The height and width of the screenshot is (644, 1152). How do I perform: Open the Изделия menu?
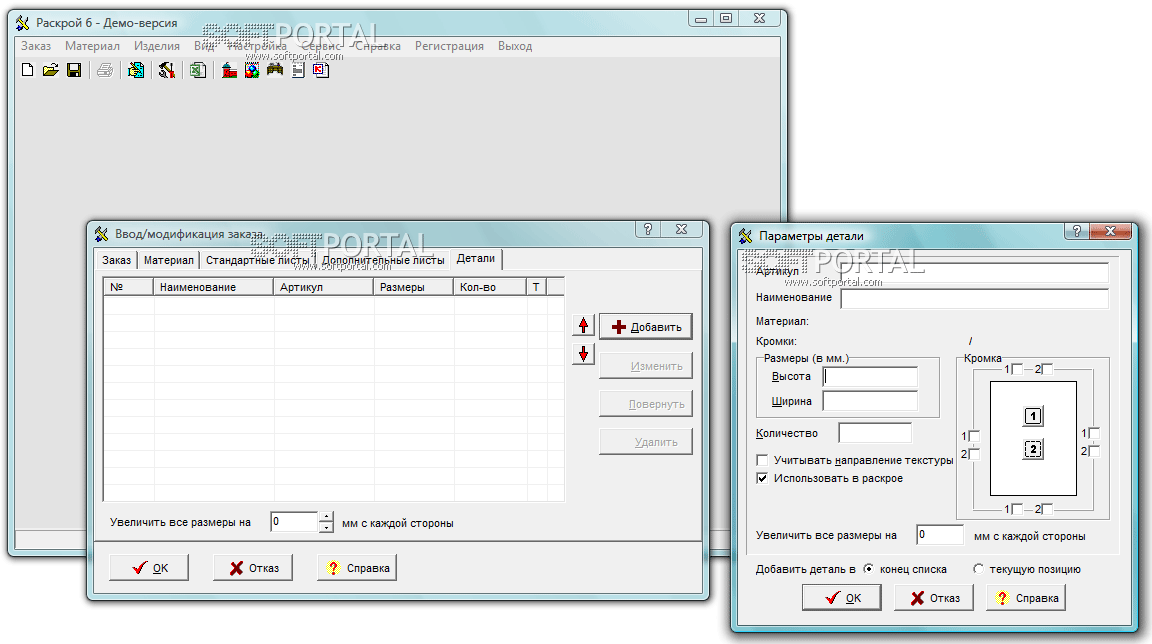click(156, 46)
